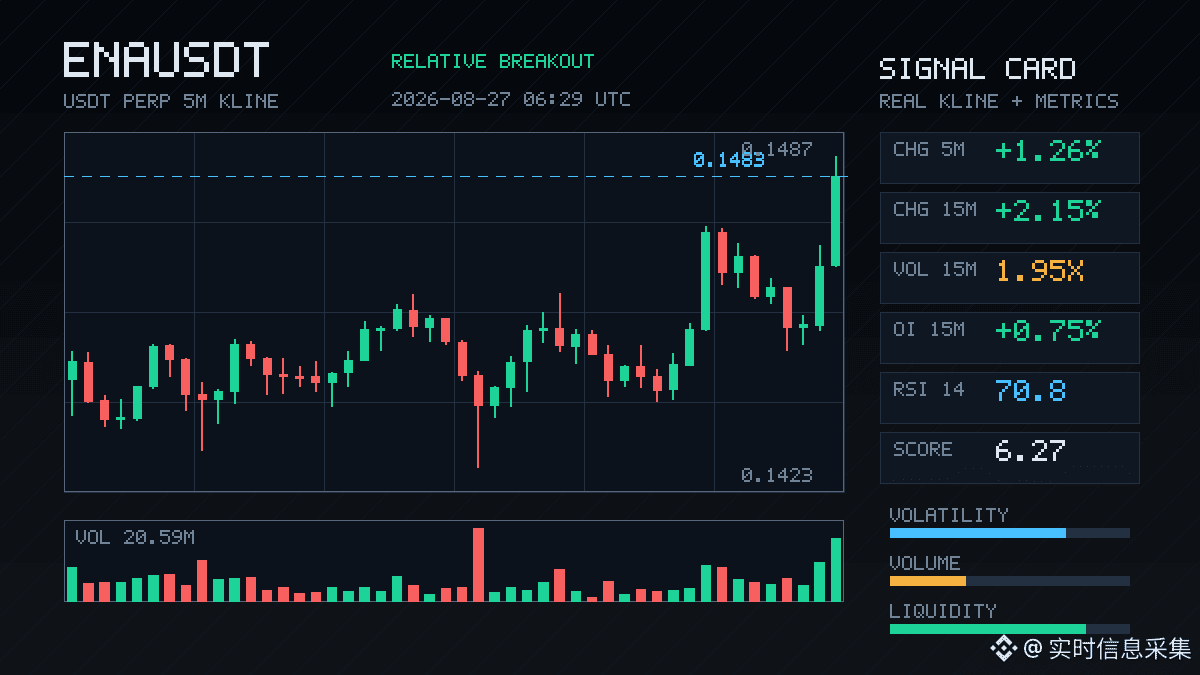This screenshot has width=1200, height=675.
Task: Click the 2026-08-27 06:29 UTC timestamp
Action: click(511, 99)
